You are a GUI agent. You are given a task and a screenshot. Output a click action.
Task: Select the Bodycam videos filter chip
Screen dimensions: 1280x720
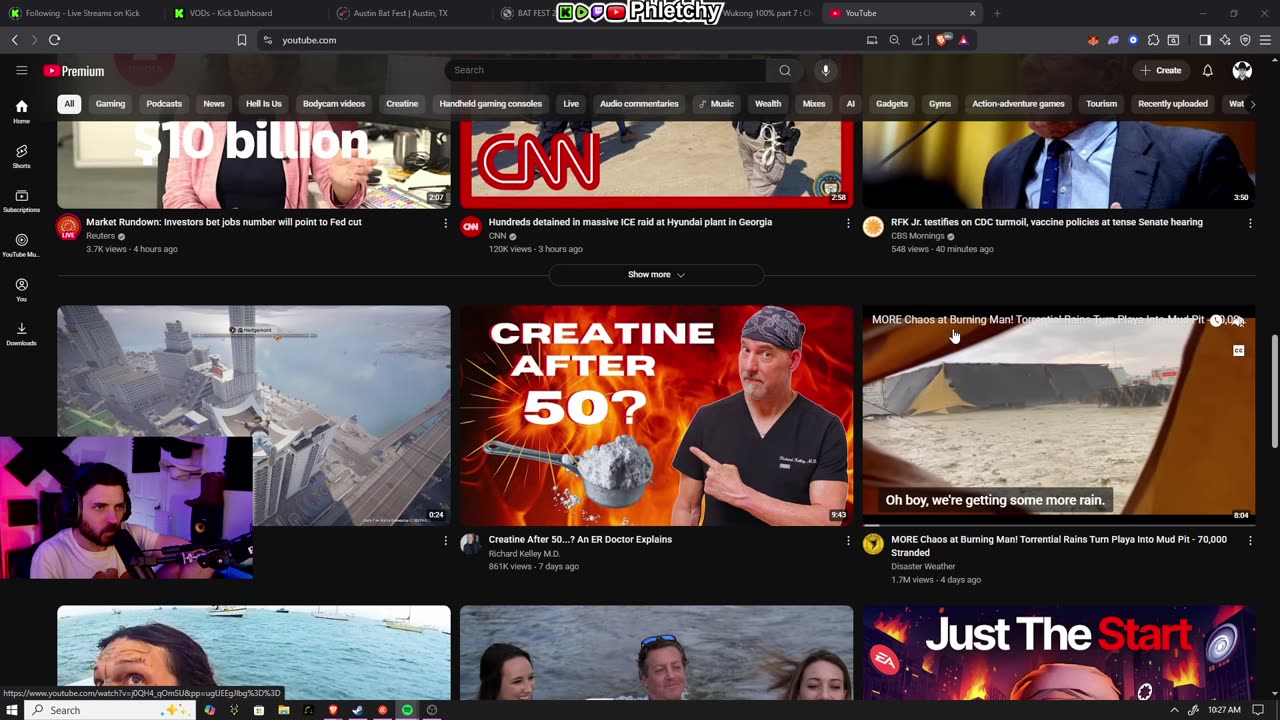pos(334,104)
